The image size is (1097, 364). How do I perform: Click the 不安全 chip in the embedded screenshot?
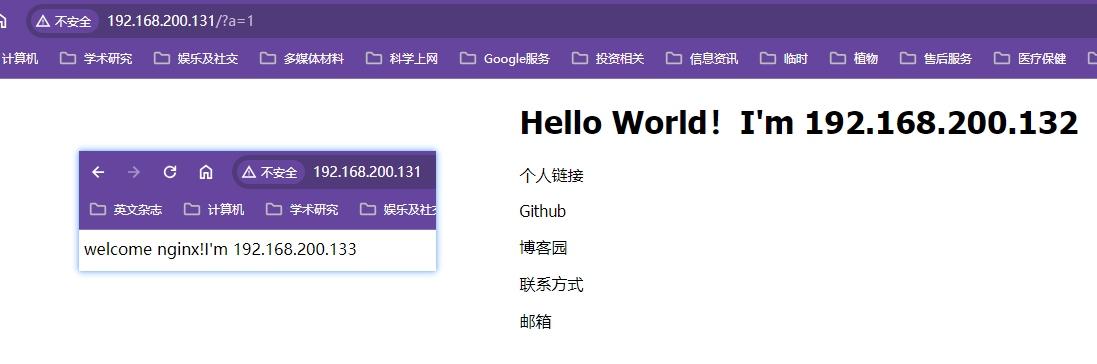click(x=270, y=172)
